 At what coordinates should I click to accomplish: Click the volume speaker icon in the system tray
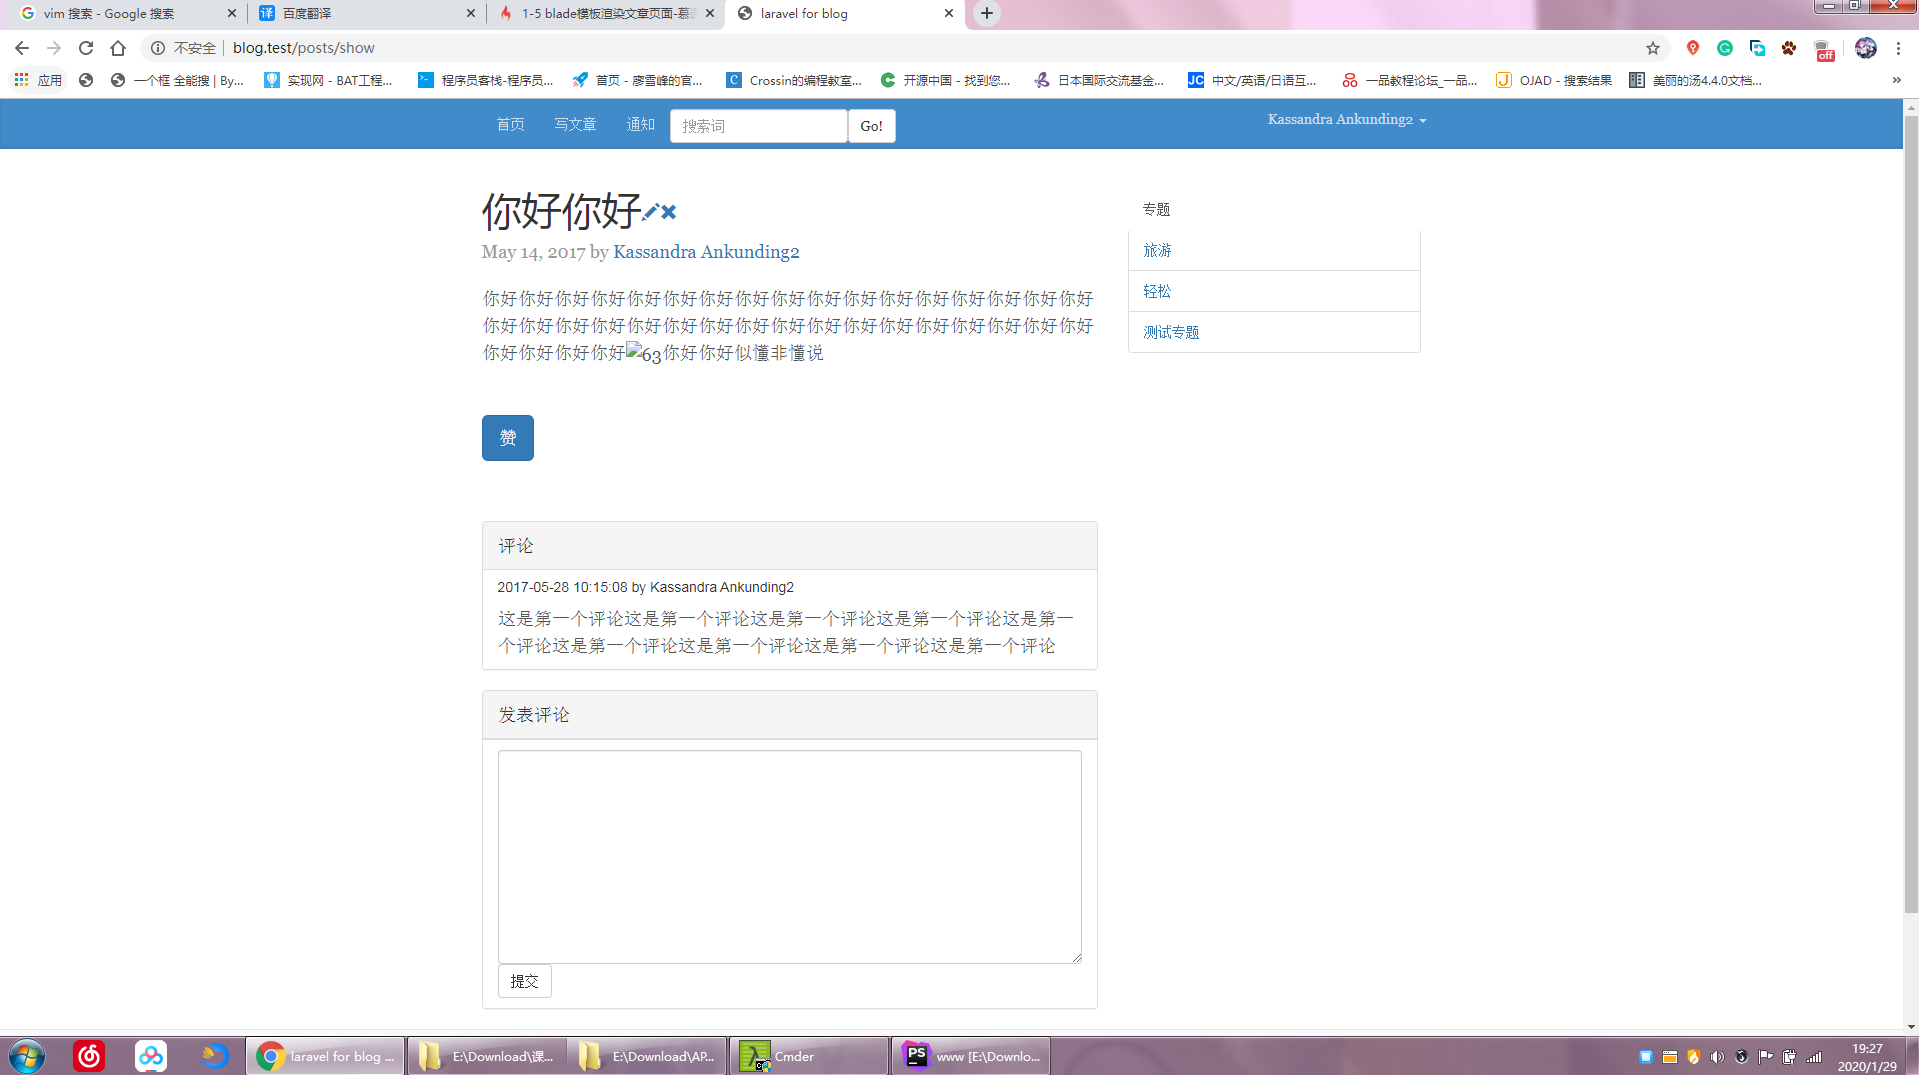tap(1717, 1057)
